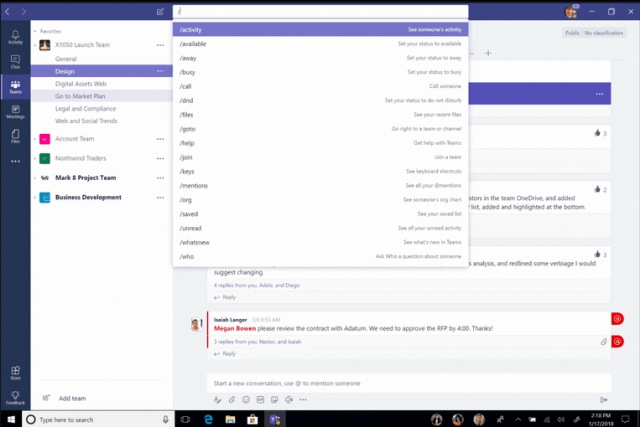Open options on the purple banner
The height and width of the screenshot is (427, 640).
click(x=599, y=94)
